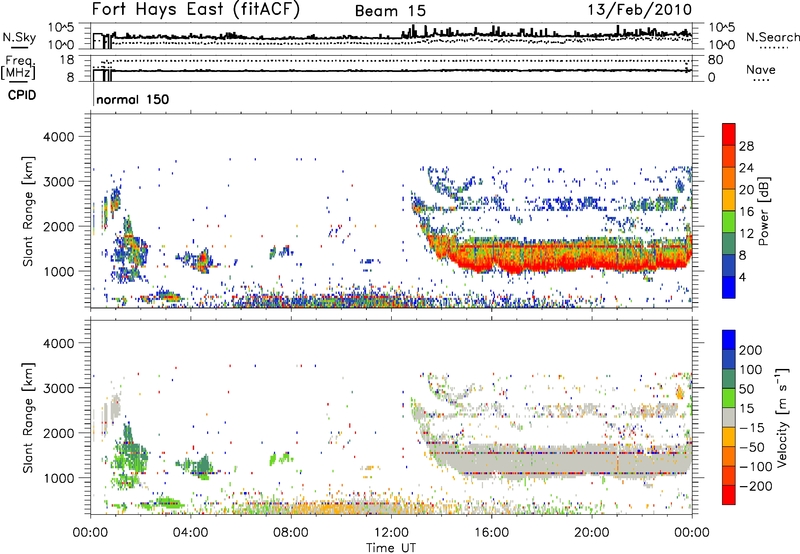The height and width of the screenshot is (554, 800).
Task: Click the '12:00' time axis tick label
Action: (391, 533)
